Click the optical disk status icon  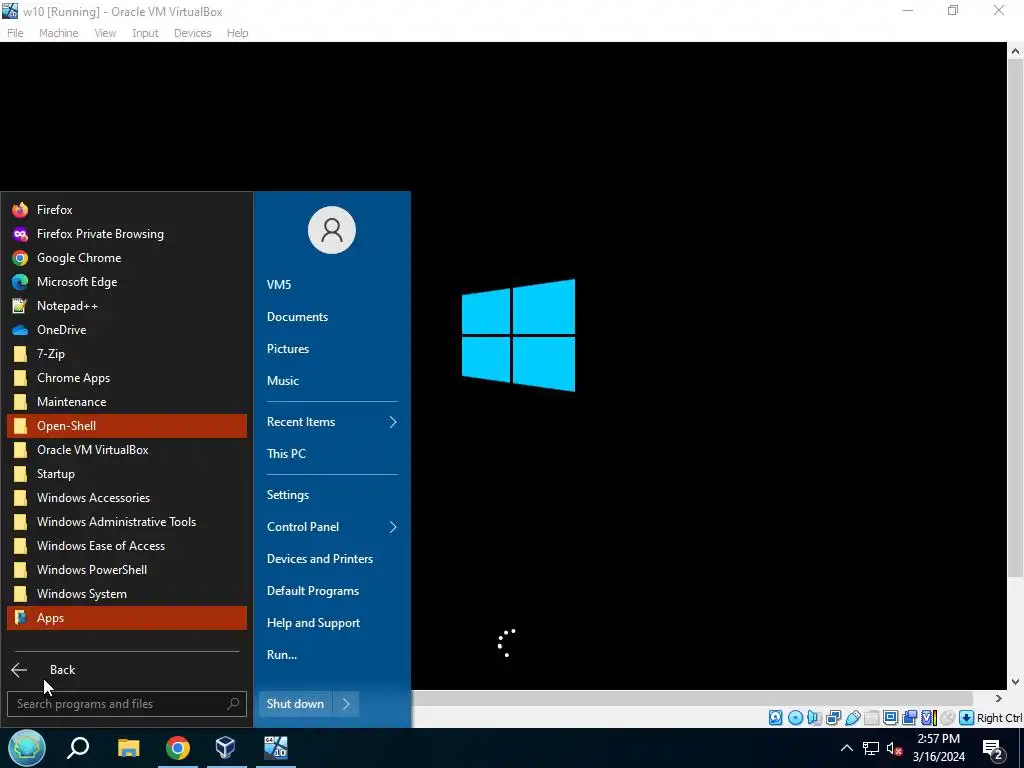(x=795, y=718)
